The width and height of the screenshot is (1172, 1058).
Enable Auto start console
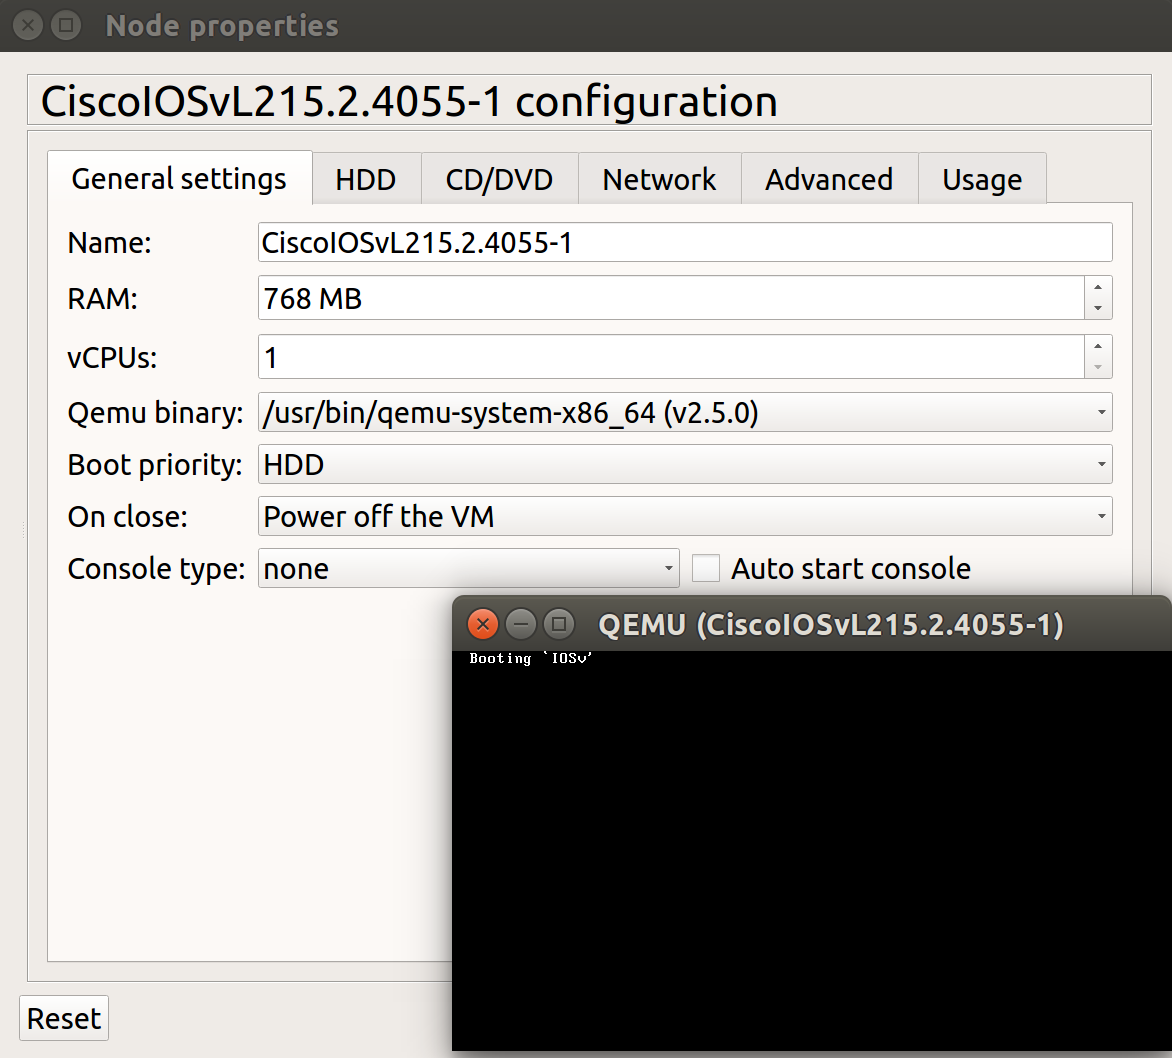pyautogui.click(x=706, y=567)
